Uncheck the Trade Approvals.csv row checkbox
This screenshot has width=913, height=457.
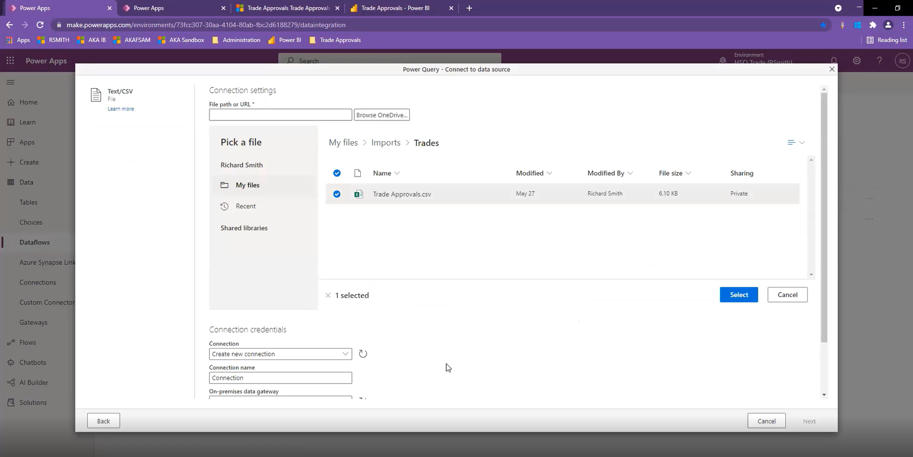(337, 194)
